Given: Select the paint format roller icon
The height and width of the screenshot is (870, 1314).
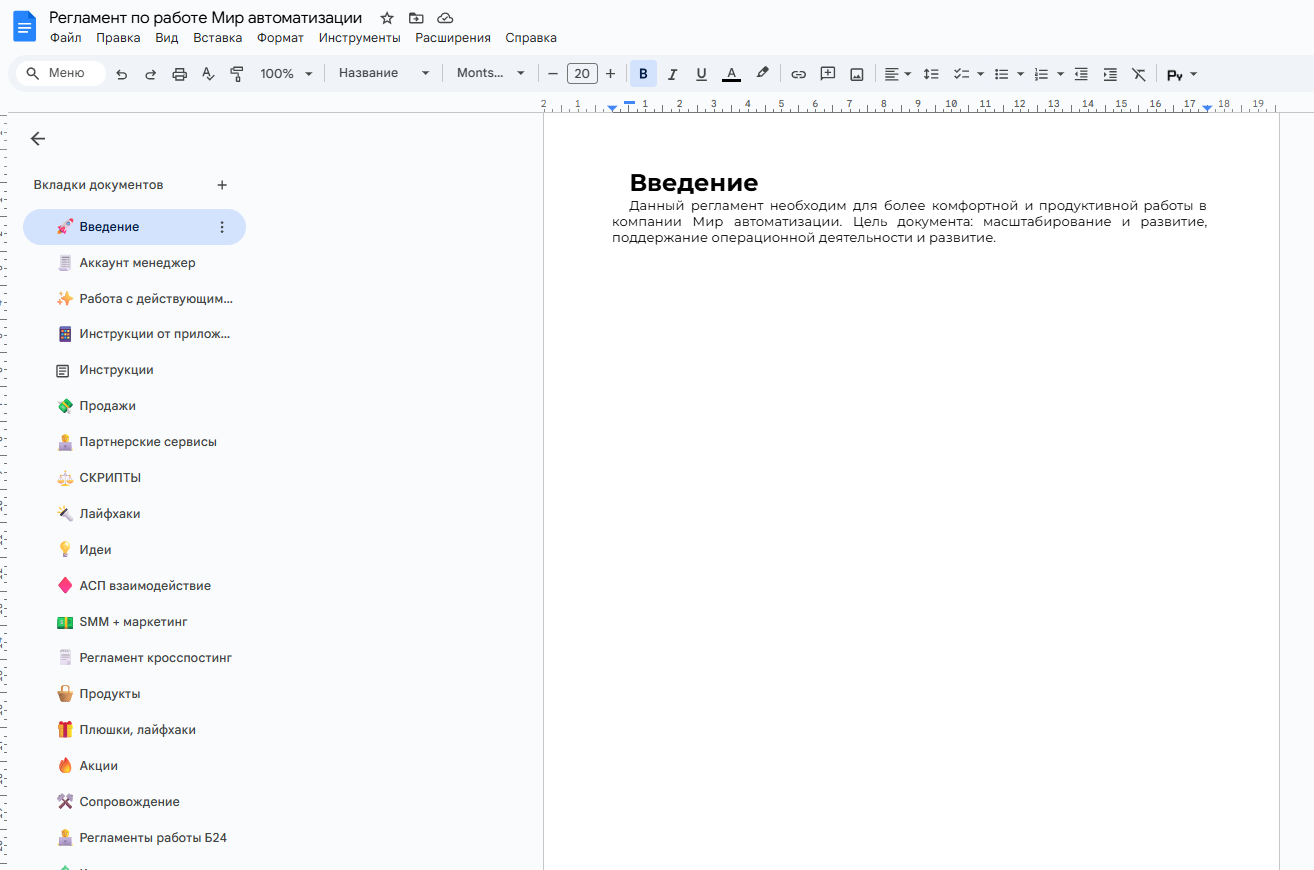Looking at the screenshot, I should pyautogui.click(x=237, y=74).
